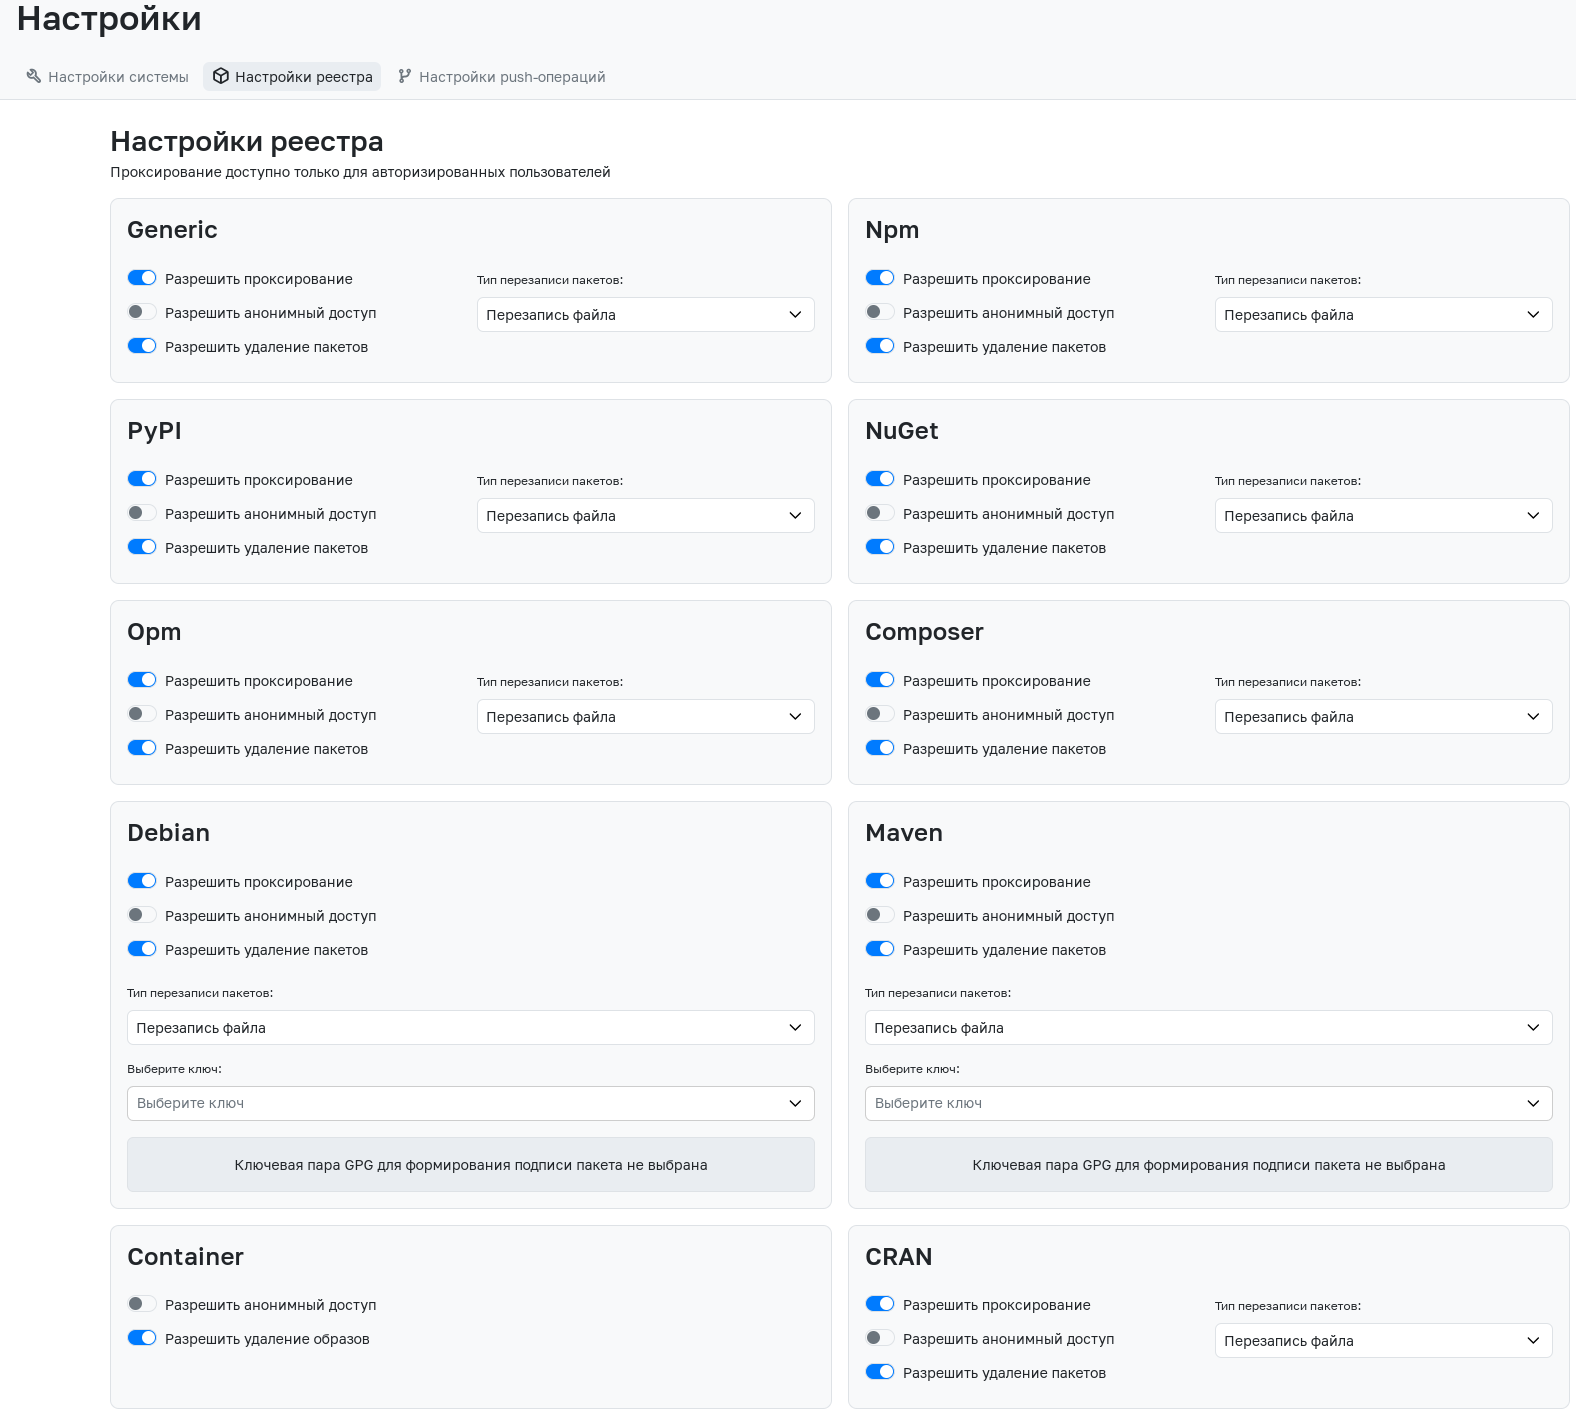Open the Настройки системы tab

tap(107, 77)
